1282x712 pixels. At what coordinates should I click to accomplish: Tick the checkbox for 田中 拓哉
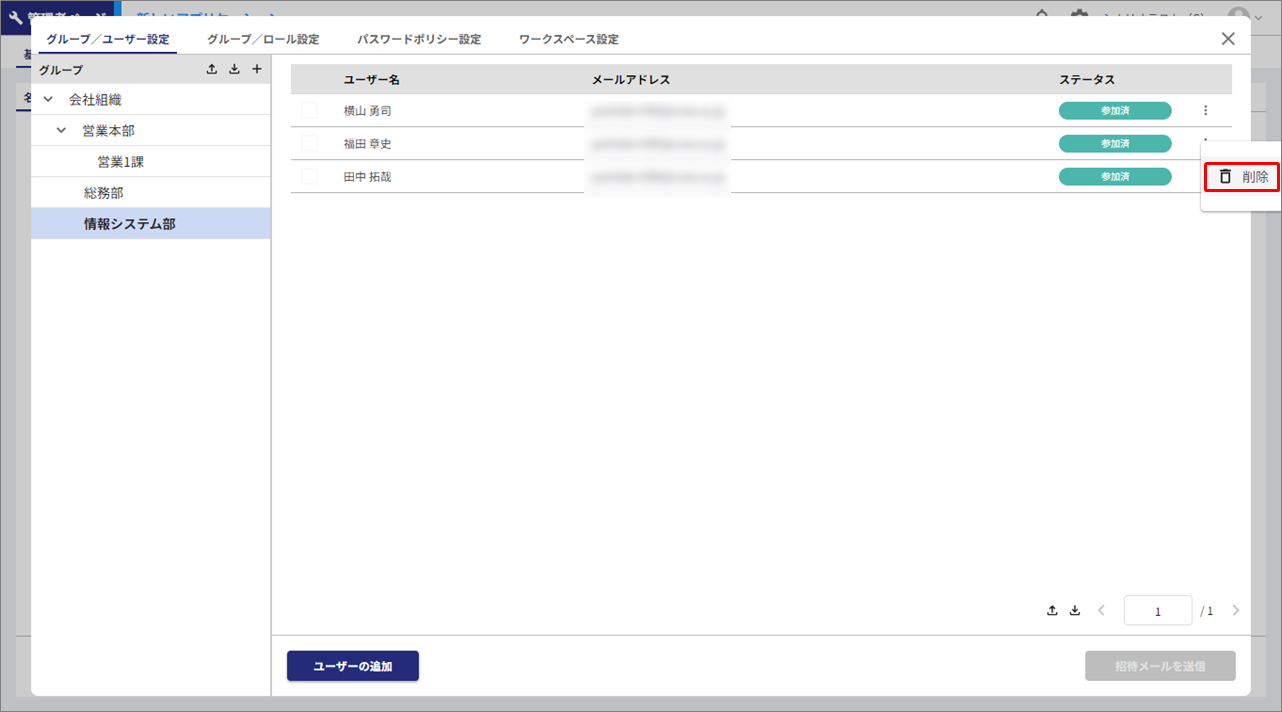(310, 177)
